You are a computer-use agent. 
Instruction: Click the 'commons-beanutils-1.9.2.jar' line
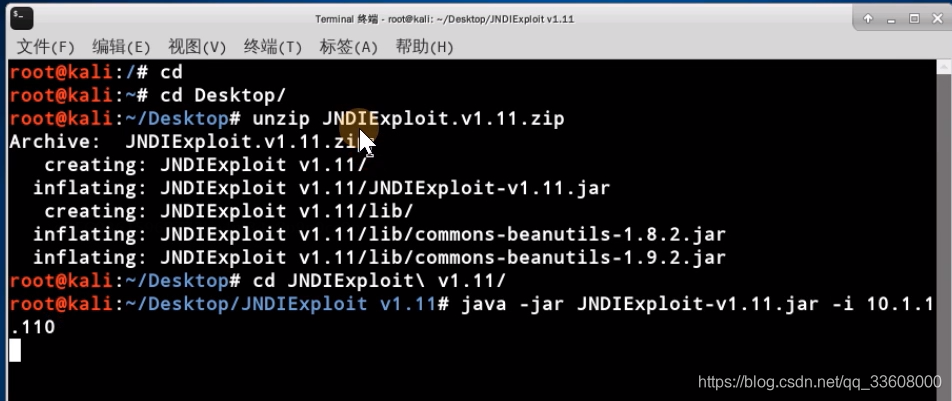(379, 258)
